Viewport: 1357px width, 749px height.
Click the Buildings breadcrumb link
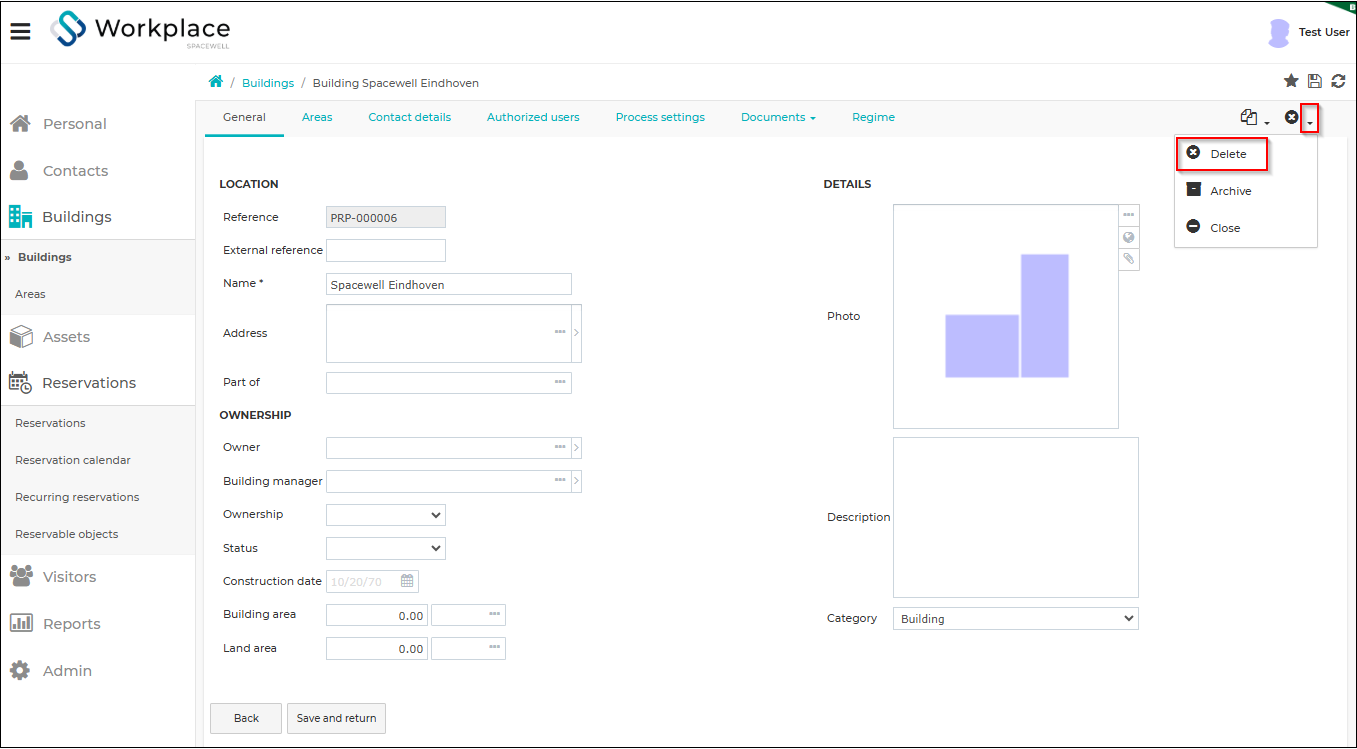pyautogui.click(x=268, y=83)
